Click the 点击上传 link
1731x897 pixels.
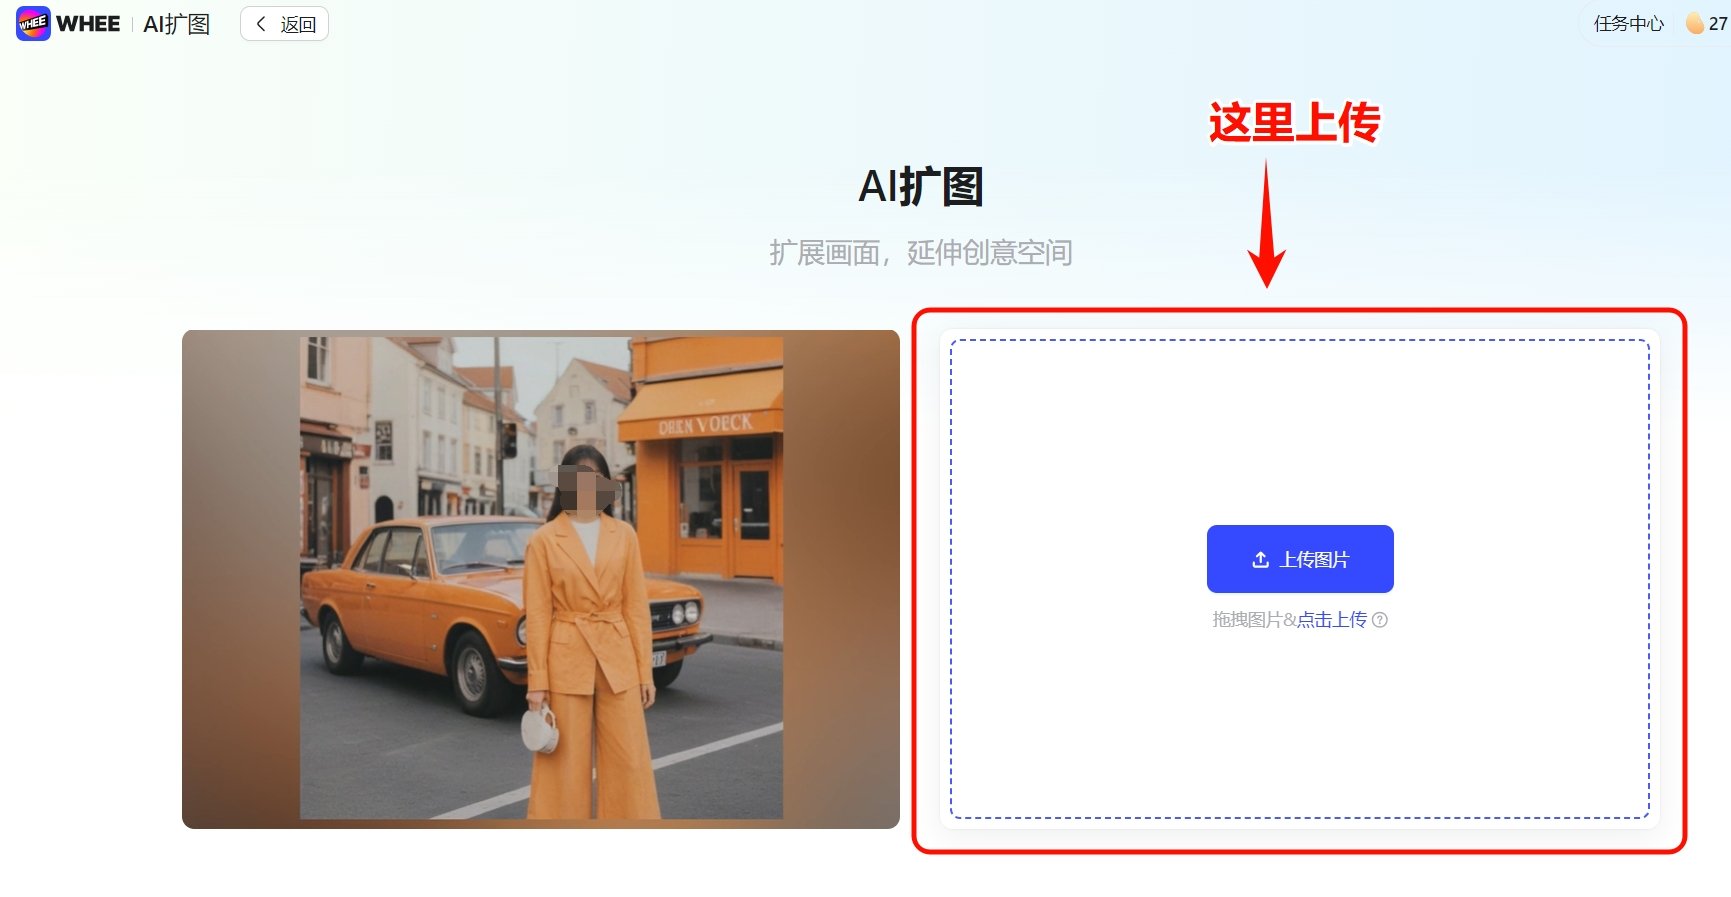[x=1332, y=620]
